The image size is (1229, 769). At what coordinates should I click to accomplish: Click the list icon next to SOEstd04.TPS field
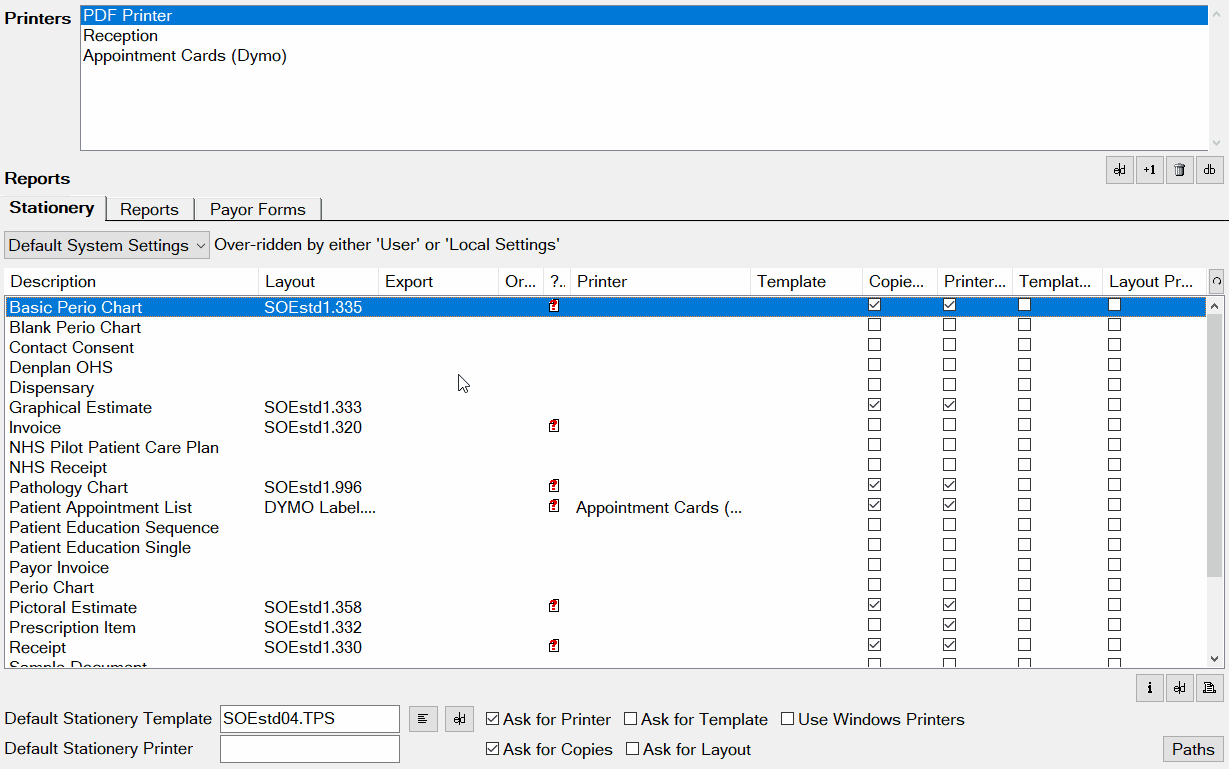[x=421, y=719]
